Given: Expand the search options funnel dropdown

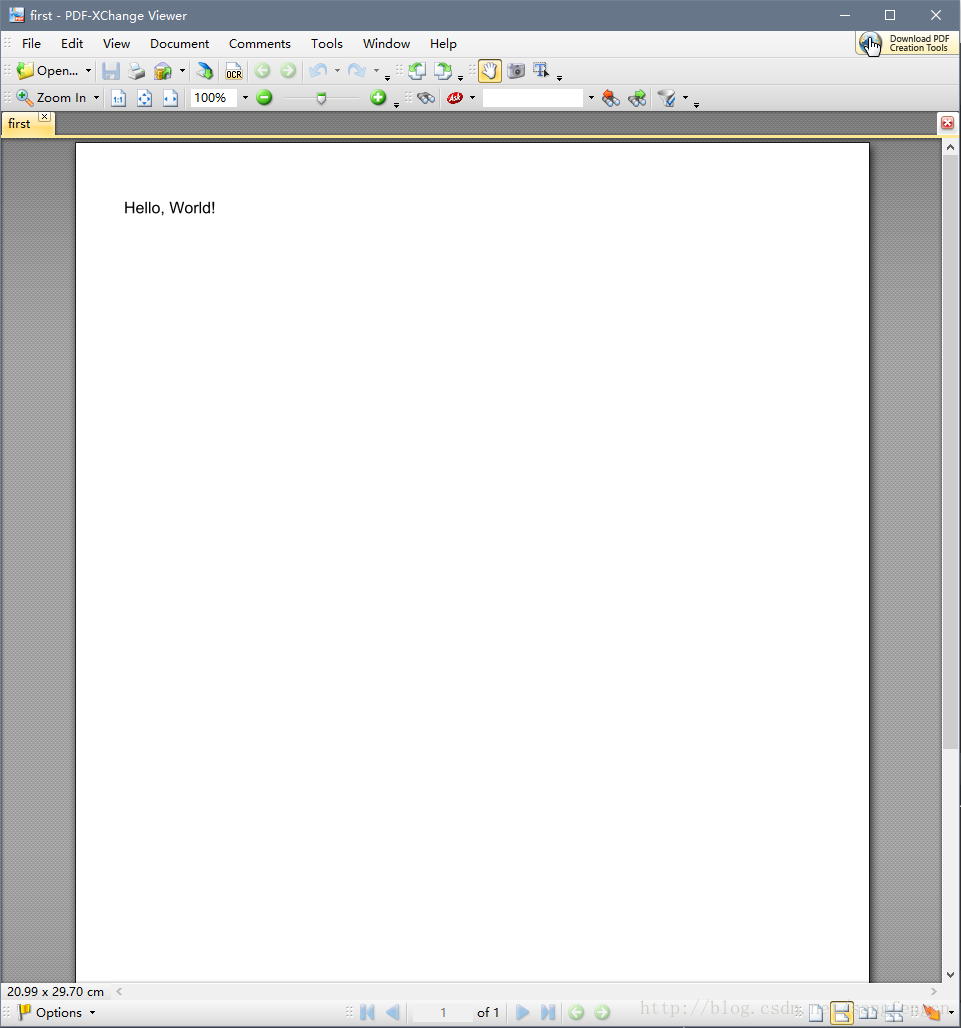Looking at the screenshot, I should point(685,98).
